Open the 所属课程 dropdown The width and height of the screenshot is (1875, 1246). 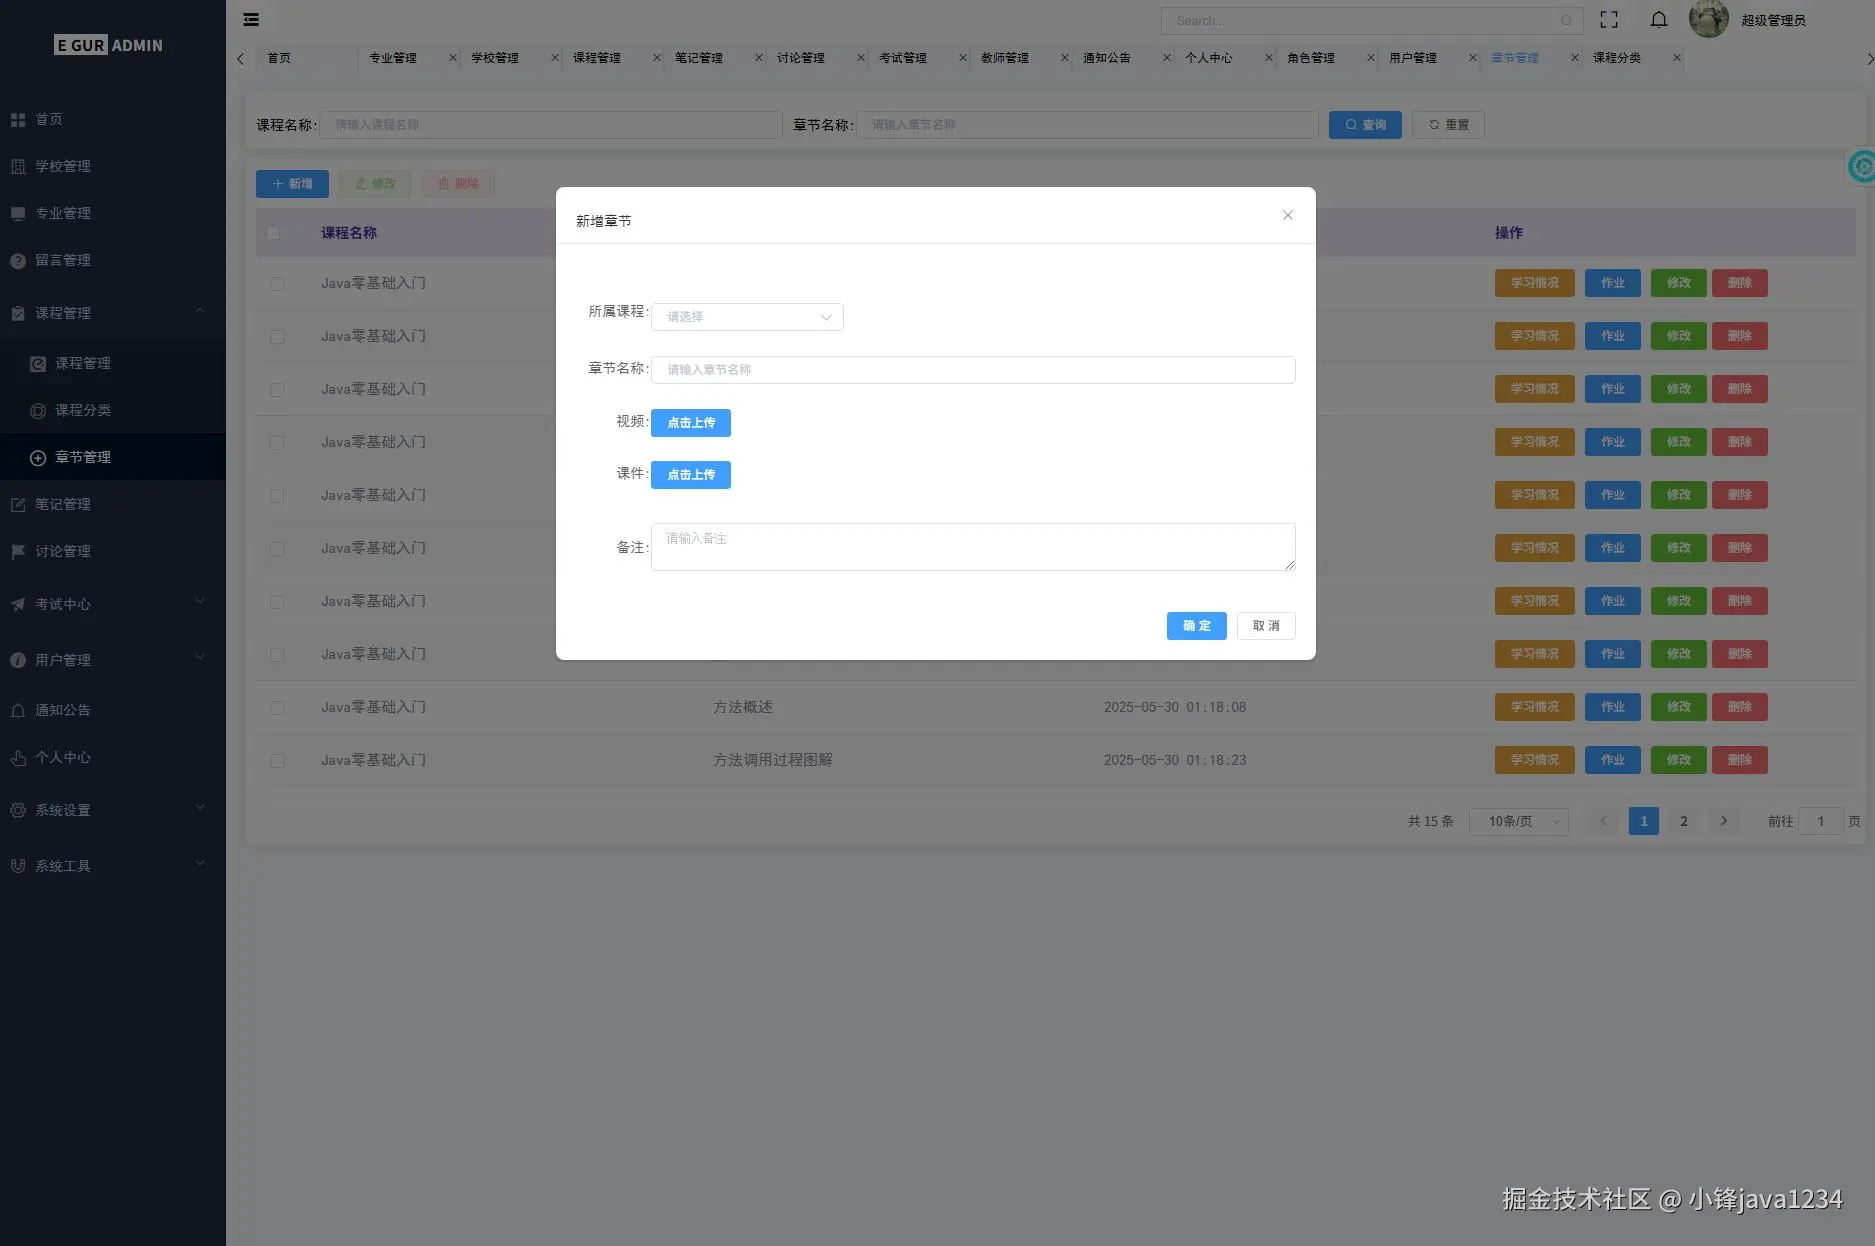[747, 316]
